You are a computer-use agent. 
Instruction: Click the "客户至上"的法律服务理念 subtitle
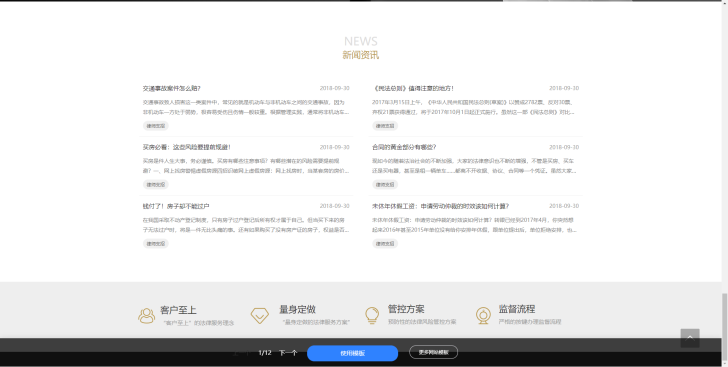199,322
